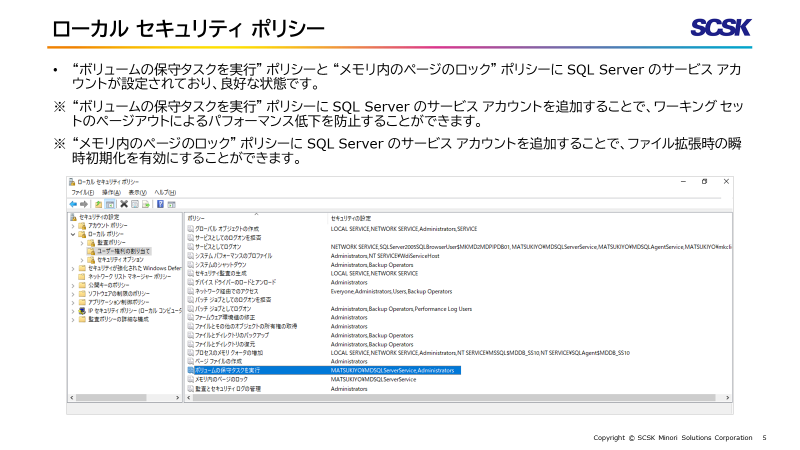
Task: Click the Export list toolbar icon
Action: point(146,204)
